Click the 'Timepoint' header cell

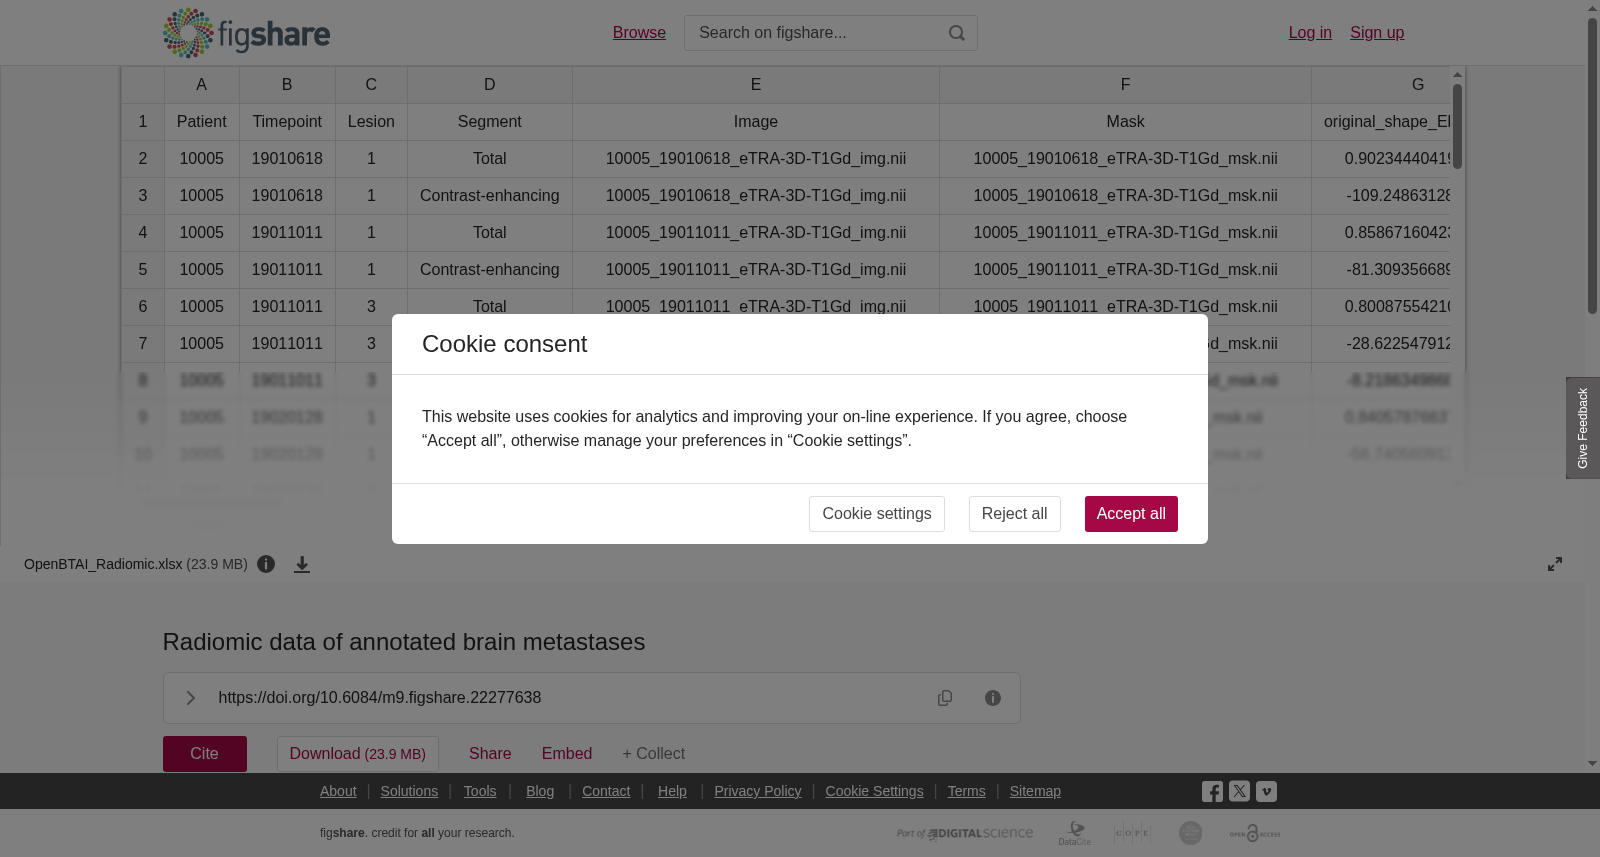pos(287,122)
